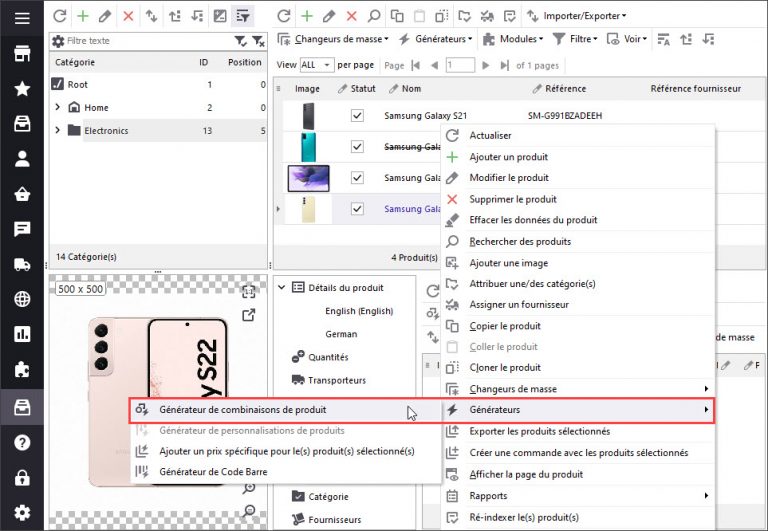Screen dimensions: 768x531
Task: Open shopping basket icon in sidebar
Action: point(22,194)
